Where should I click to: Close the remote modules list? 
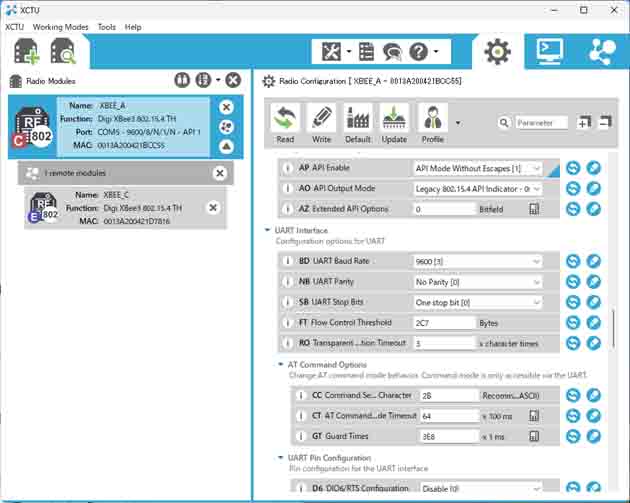click(220, 173)
